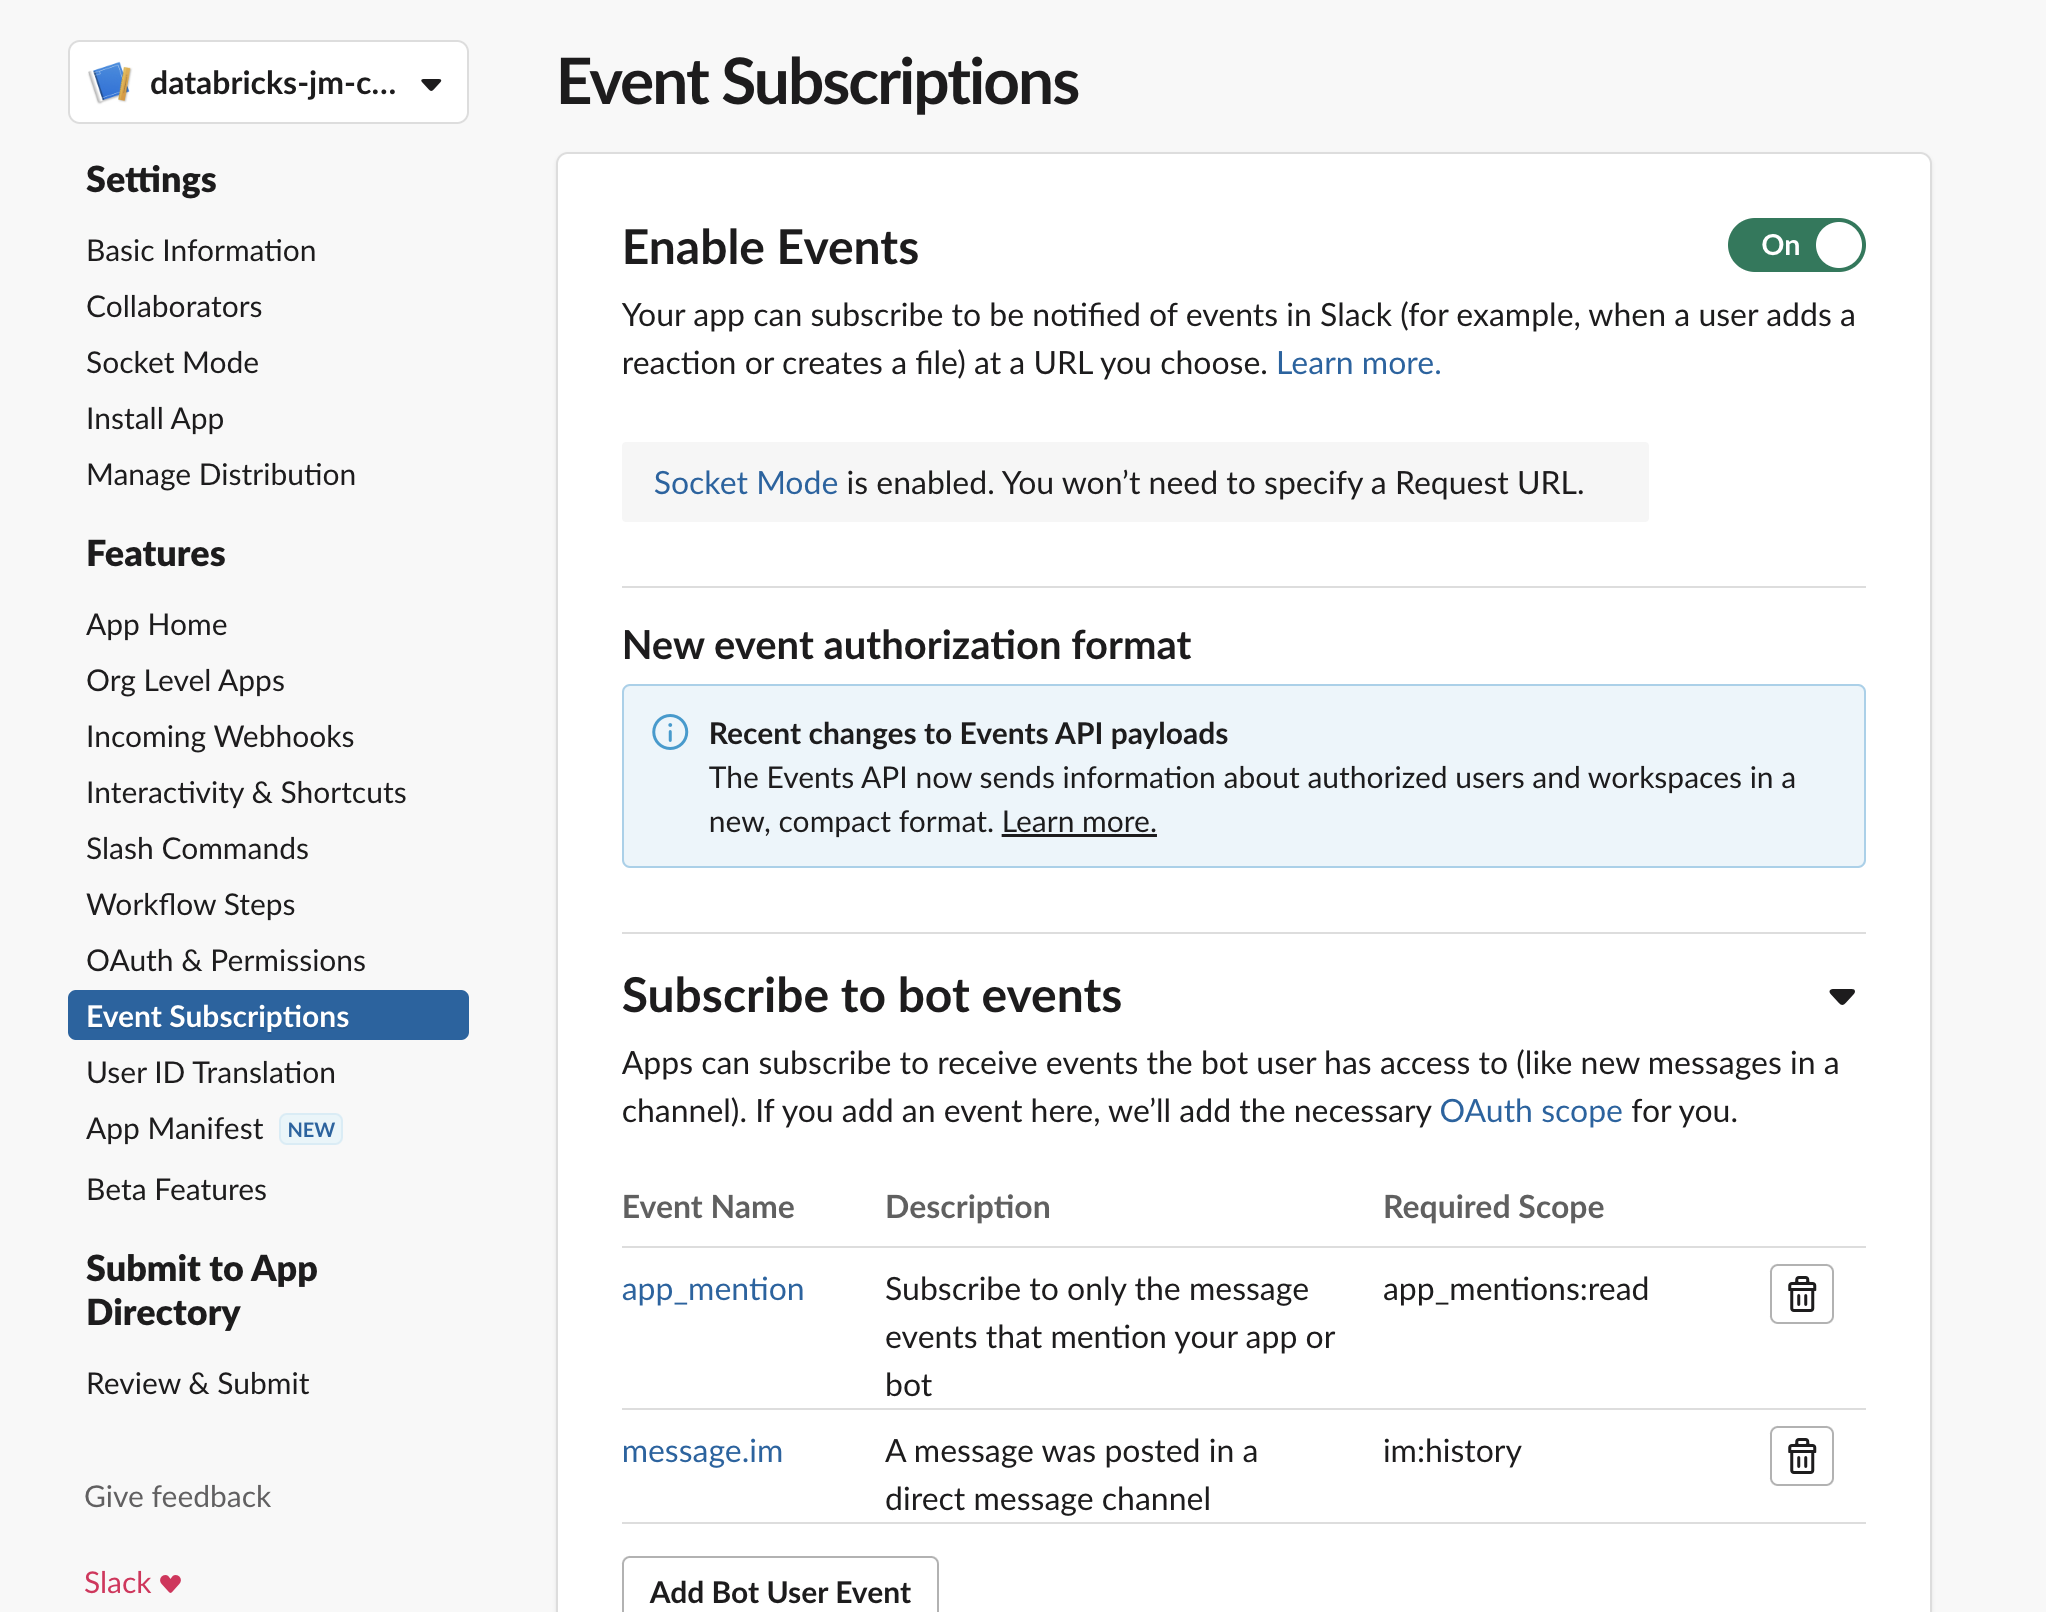Navigate to Basic Information settings
Image resolution: width=2046 pixels, height=1612 pixels.
201,250
